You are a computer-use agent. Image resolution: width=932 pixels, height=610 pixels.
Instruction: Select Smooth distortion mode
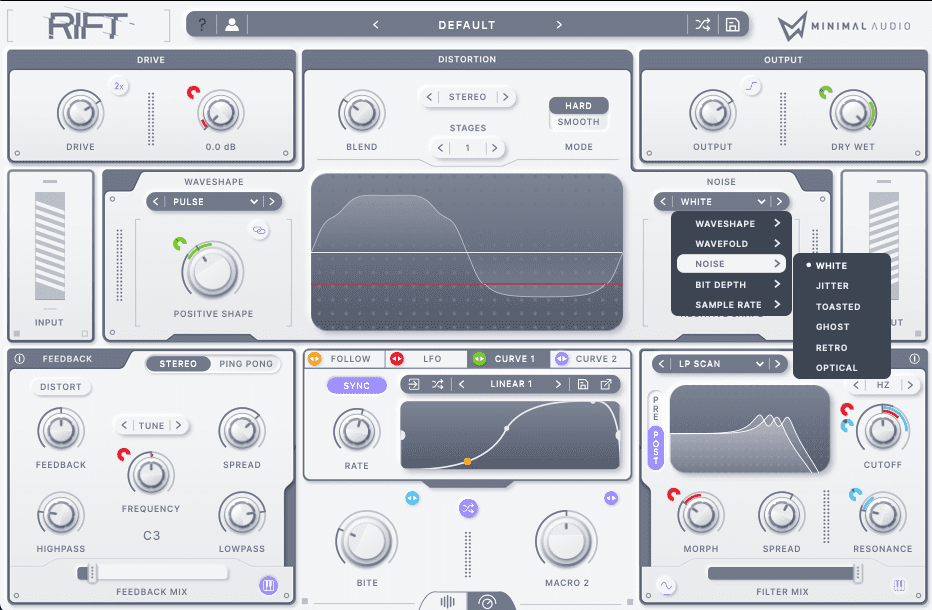[578, 122]
